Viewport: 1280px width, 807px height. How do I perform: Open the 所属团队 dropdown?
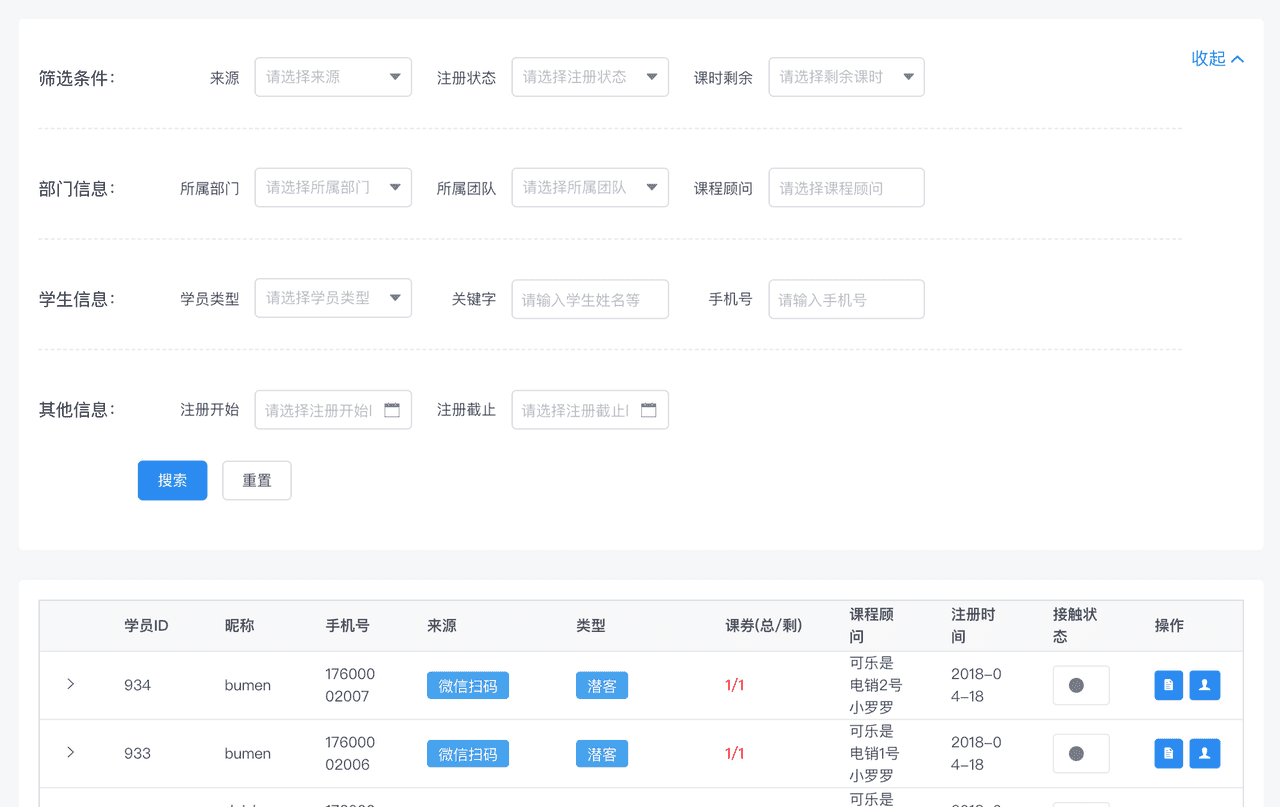(590, 187)
